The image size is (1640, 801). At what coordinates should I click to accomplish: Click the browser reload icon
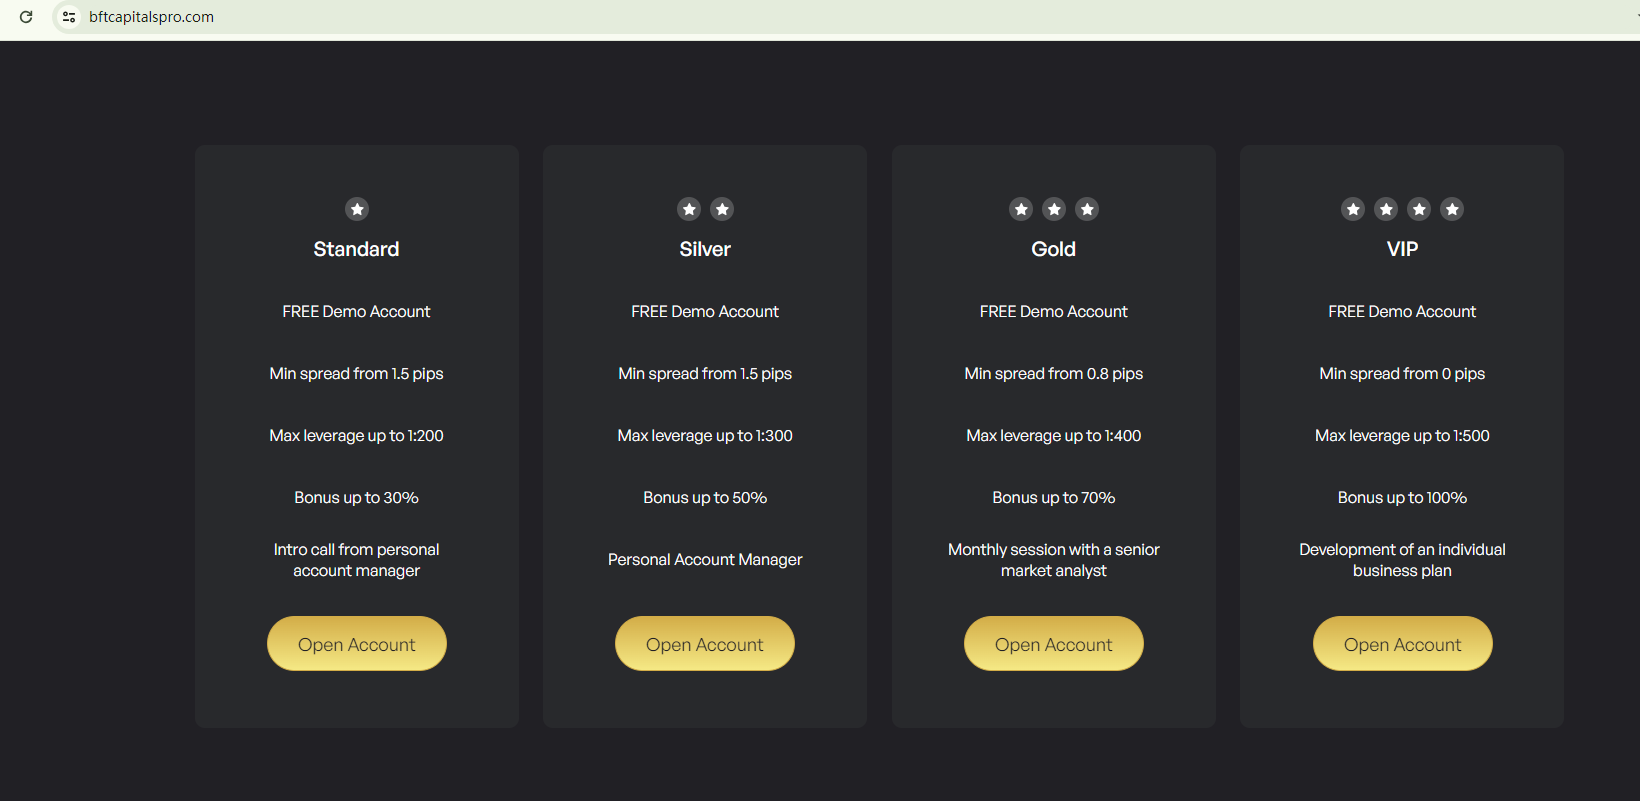[x=26, y=17]
